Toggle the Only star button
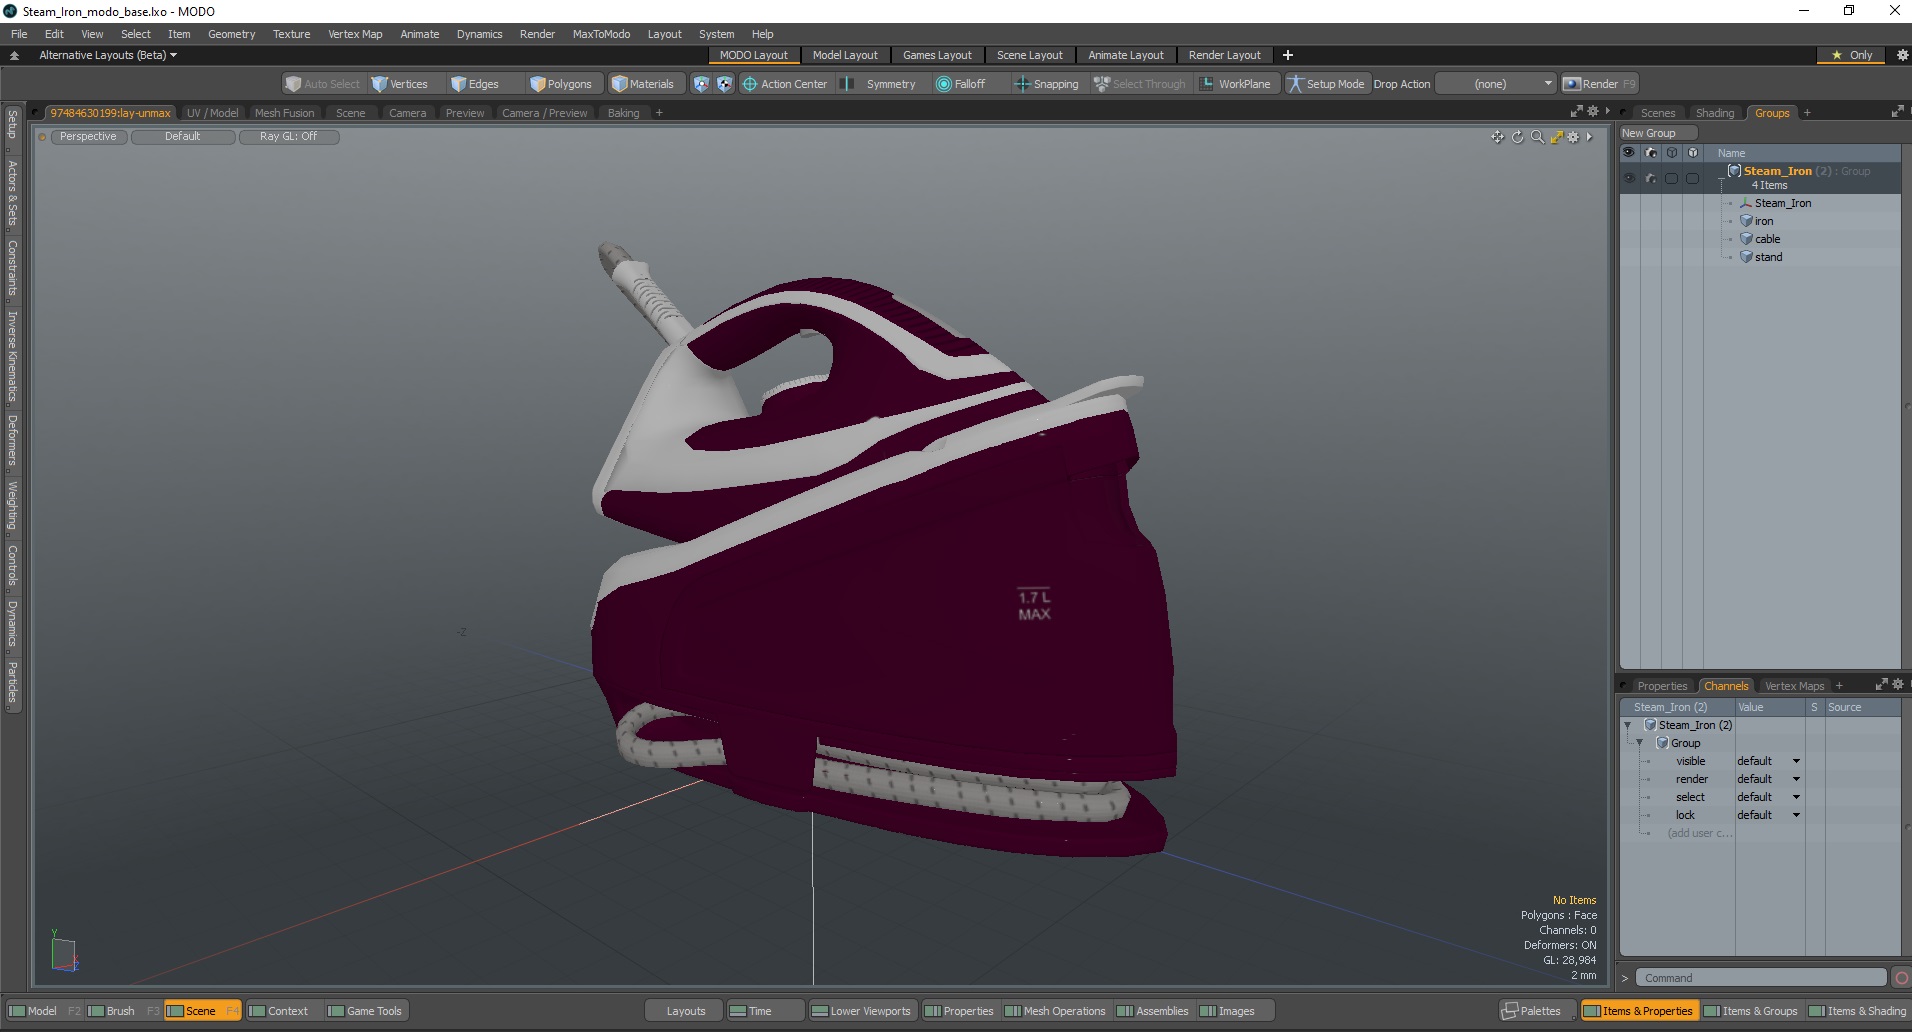 [1852, 55]
